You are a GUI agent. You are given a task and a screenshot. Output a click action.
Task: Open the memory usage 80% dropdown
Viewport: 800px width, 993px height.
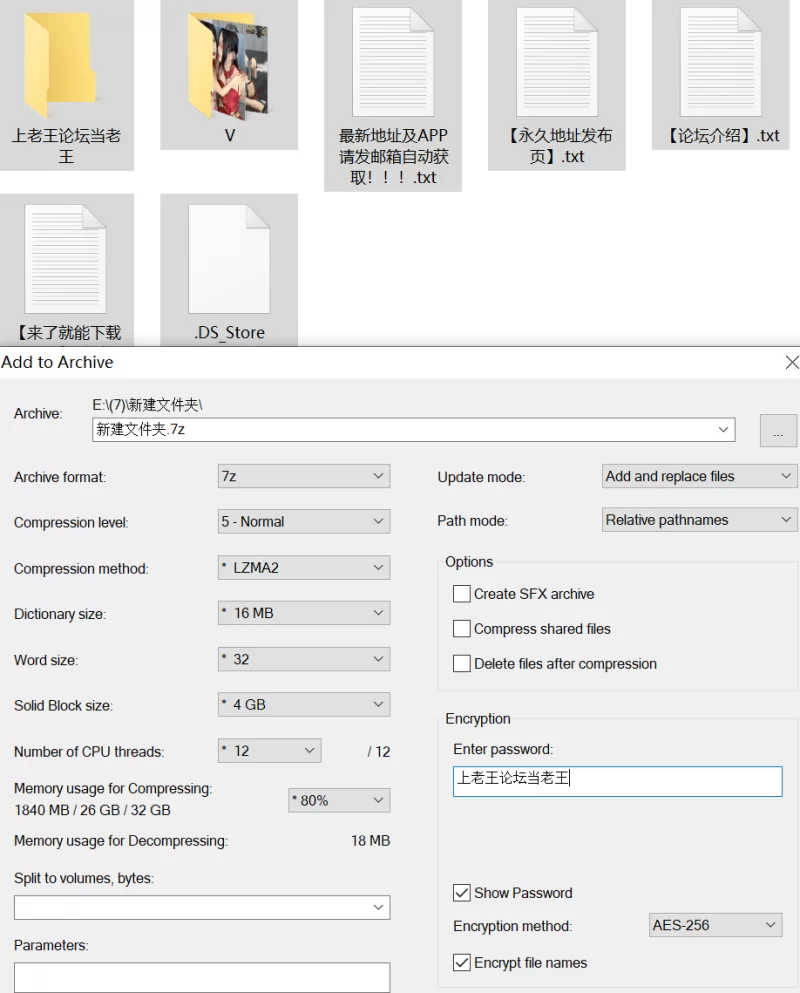(x=340, y=800)
